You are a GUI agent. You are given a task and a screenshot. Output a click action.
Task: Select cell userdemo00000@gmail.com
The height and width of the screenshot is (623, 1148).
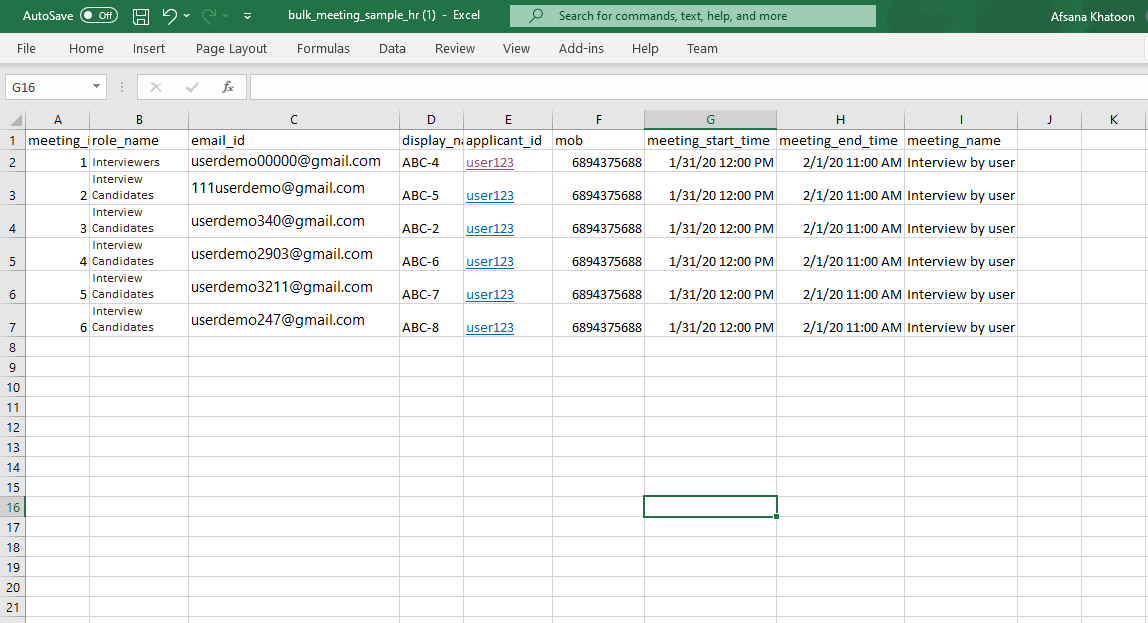point(294,162)
